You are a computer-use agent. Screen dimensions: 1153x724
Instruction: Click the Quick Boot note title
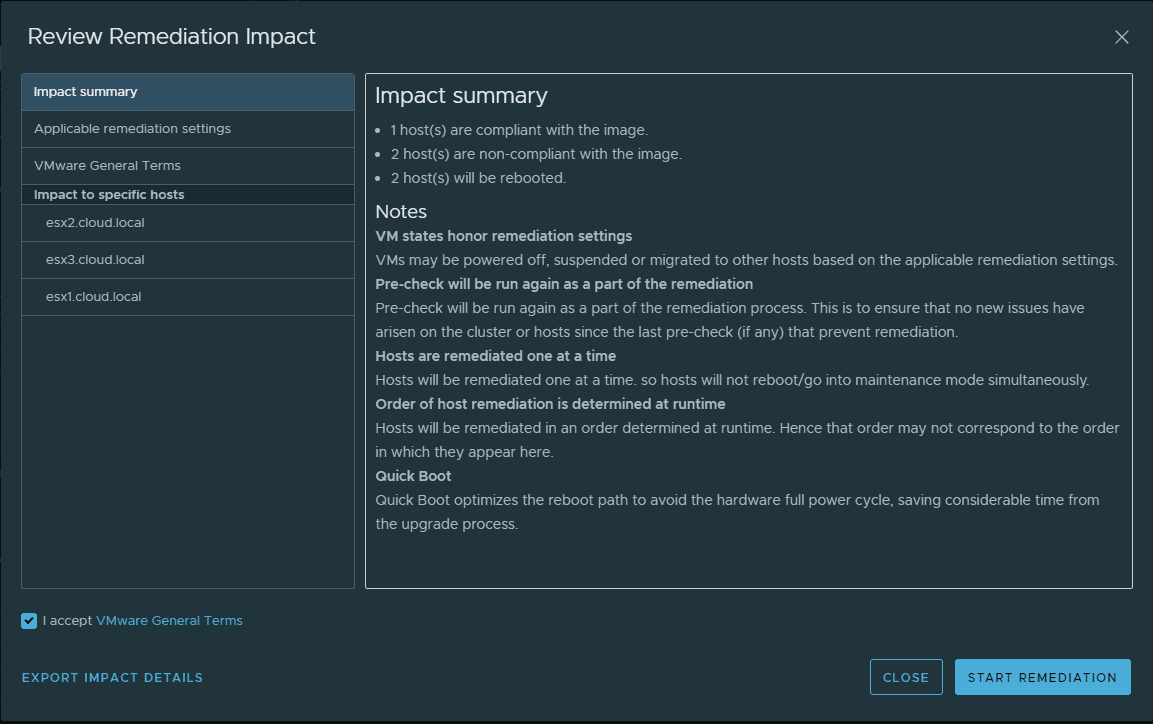coord(413,476)
